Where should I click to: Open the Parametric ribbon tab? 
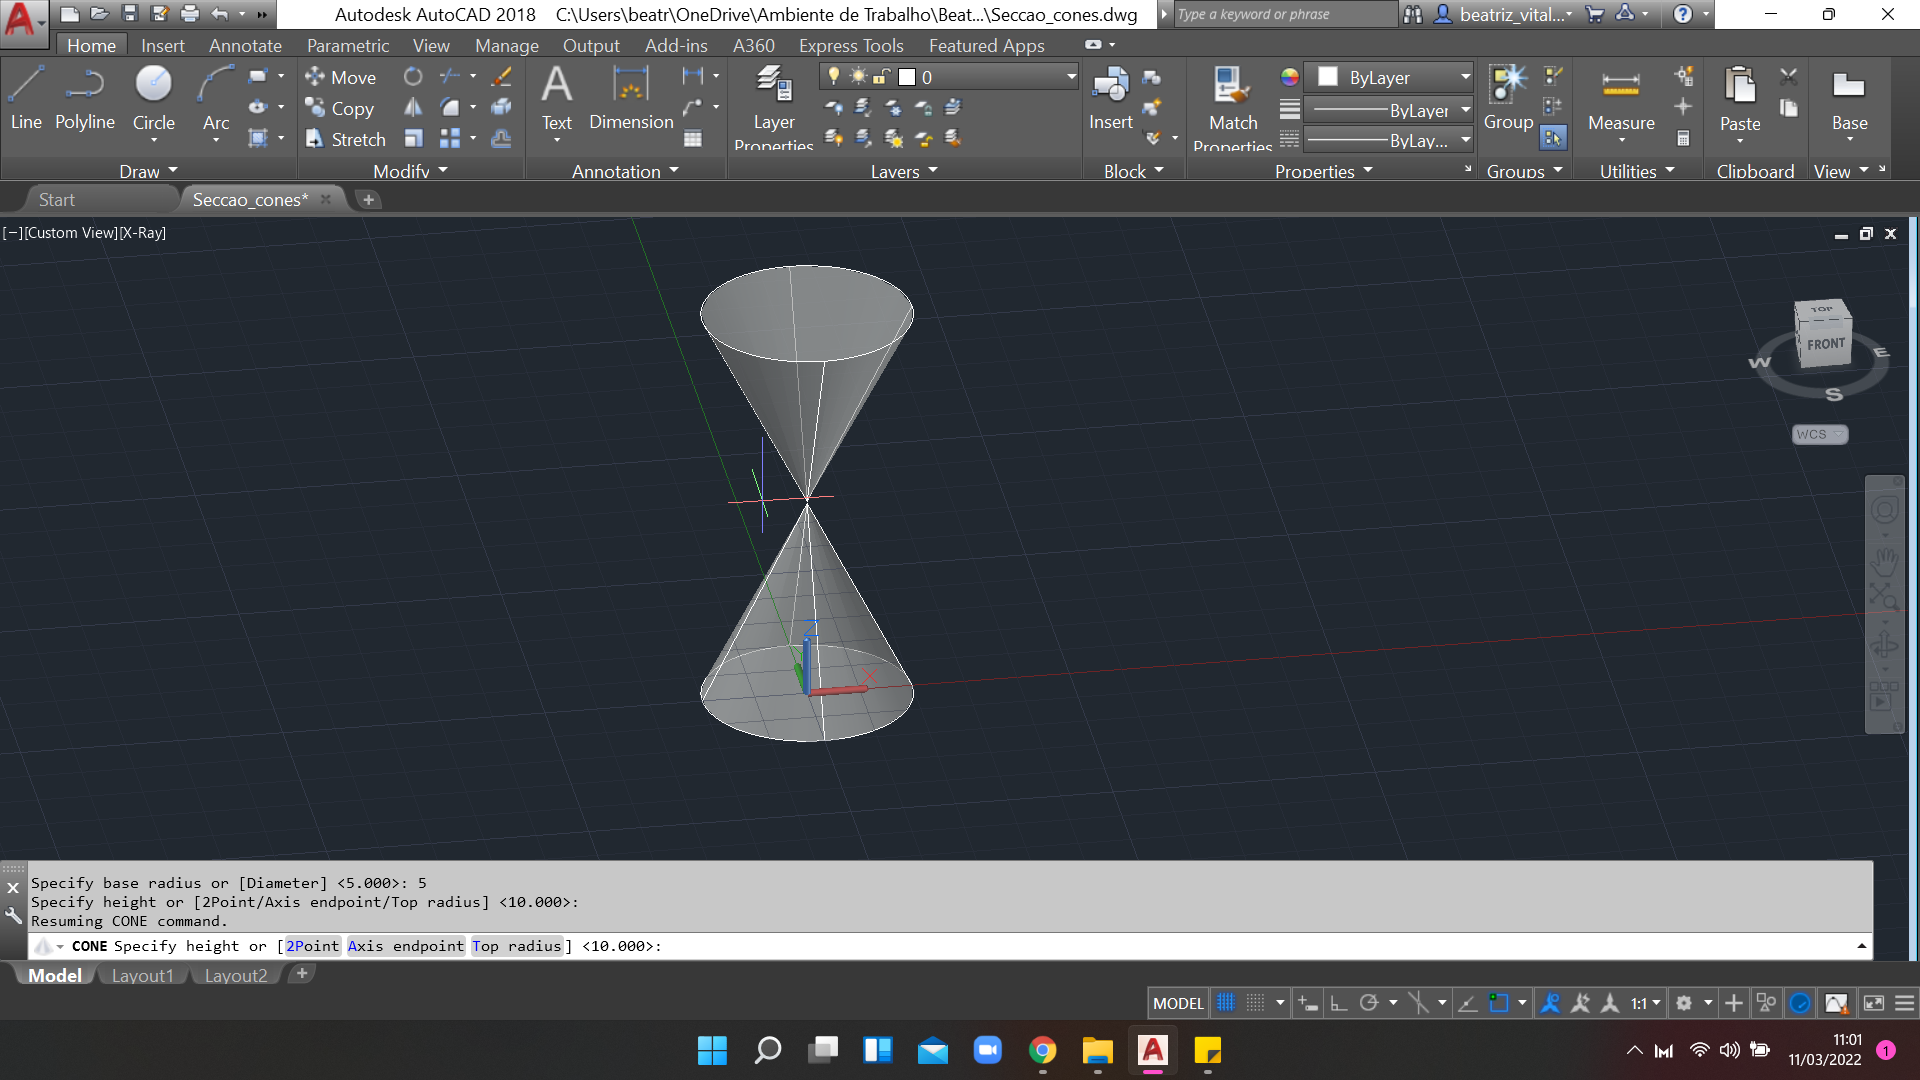tap(348, 45)
